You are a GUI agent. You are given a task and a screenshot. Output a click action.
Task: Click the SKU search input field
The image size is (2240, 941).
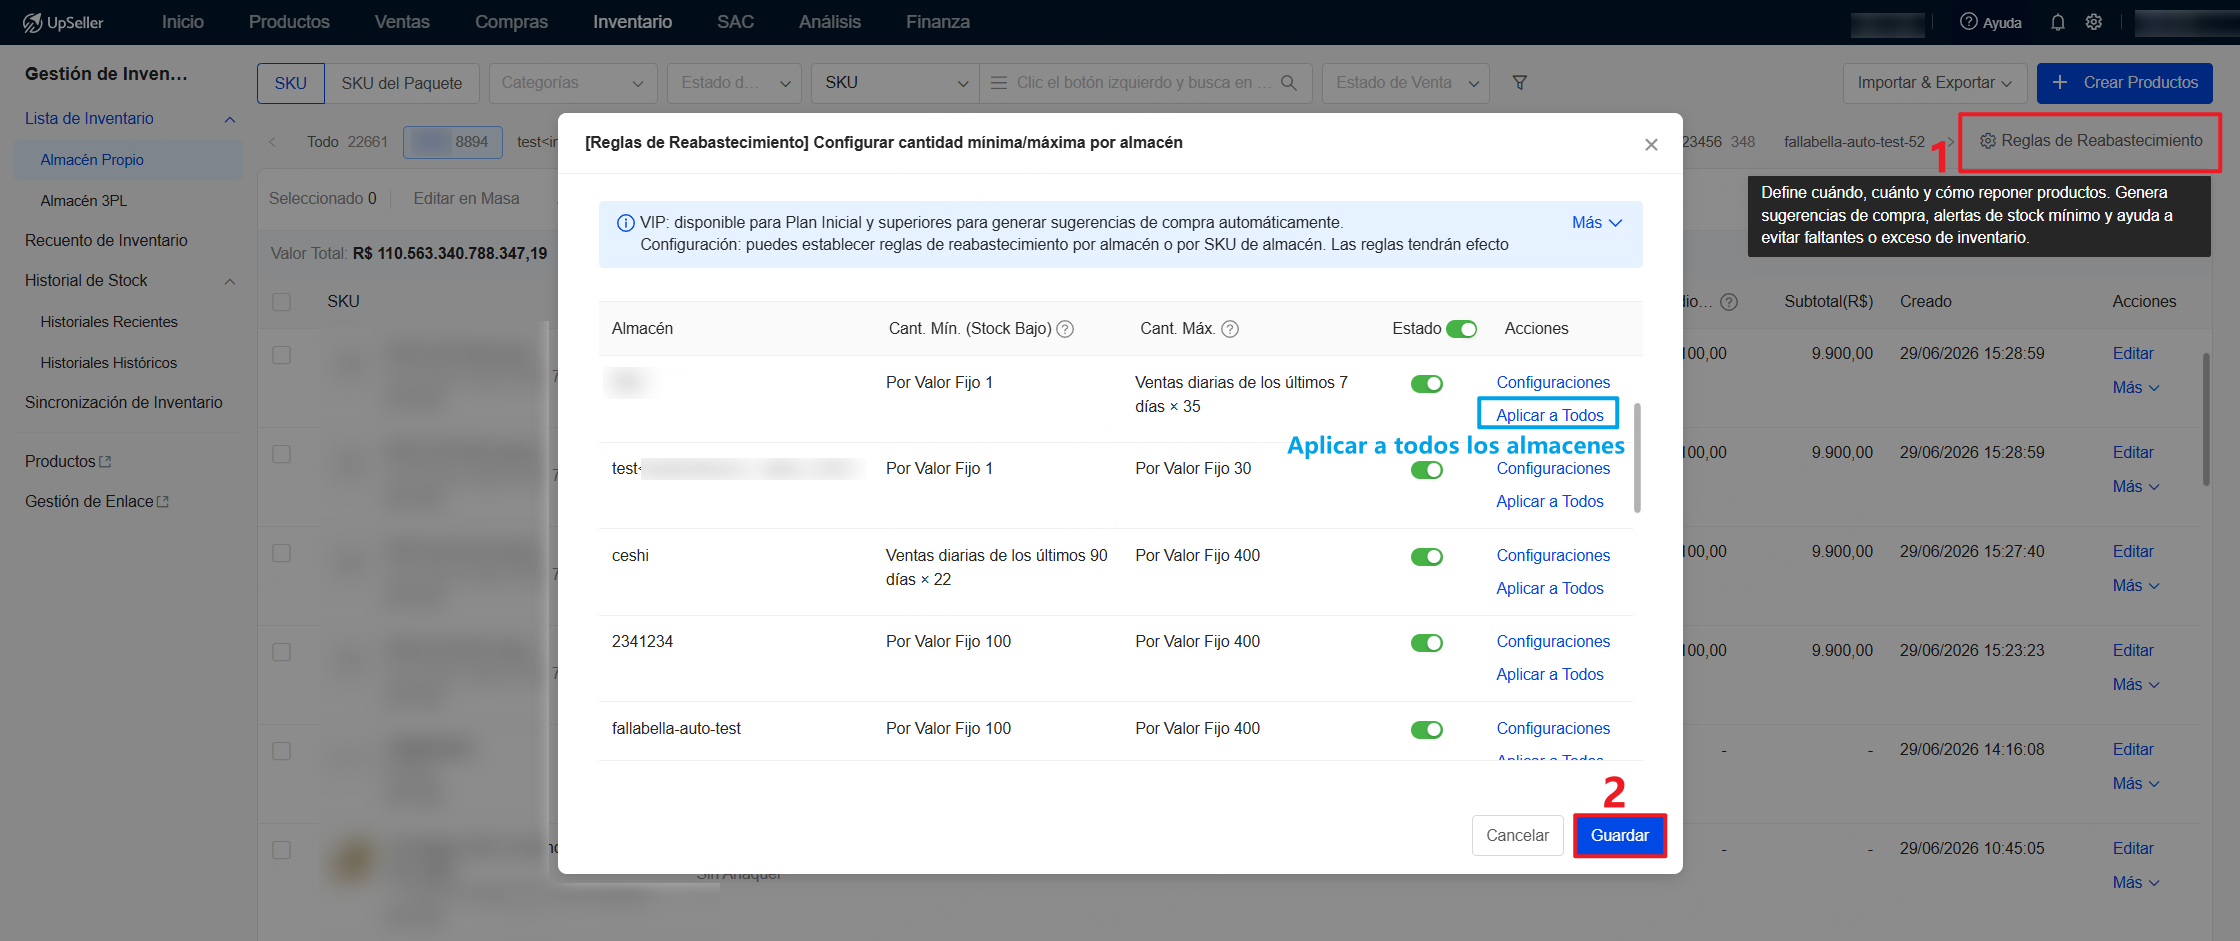click(x=1143, y=83)
